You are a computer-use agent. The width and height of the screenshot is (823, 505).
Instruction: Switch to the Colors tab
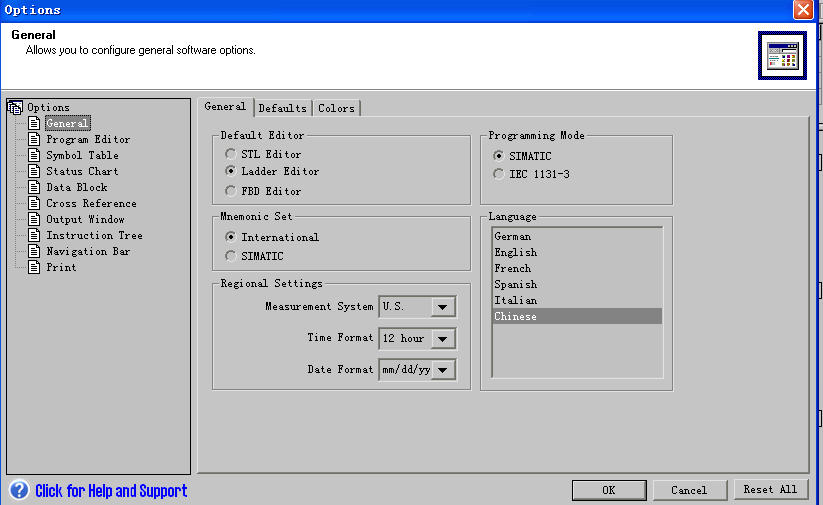pos(336,108)
